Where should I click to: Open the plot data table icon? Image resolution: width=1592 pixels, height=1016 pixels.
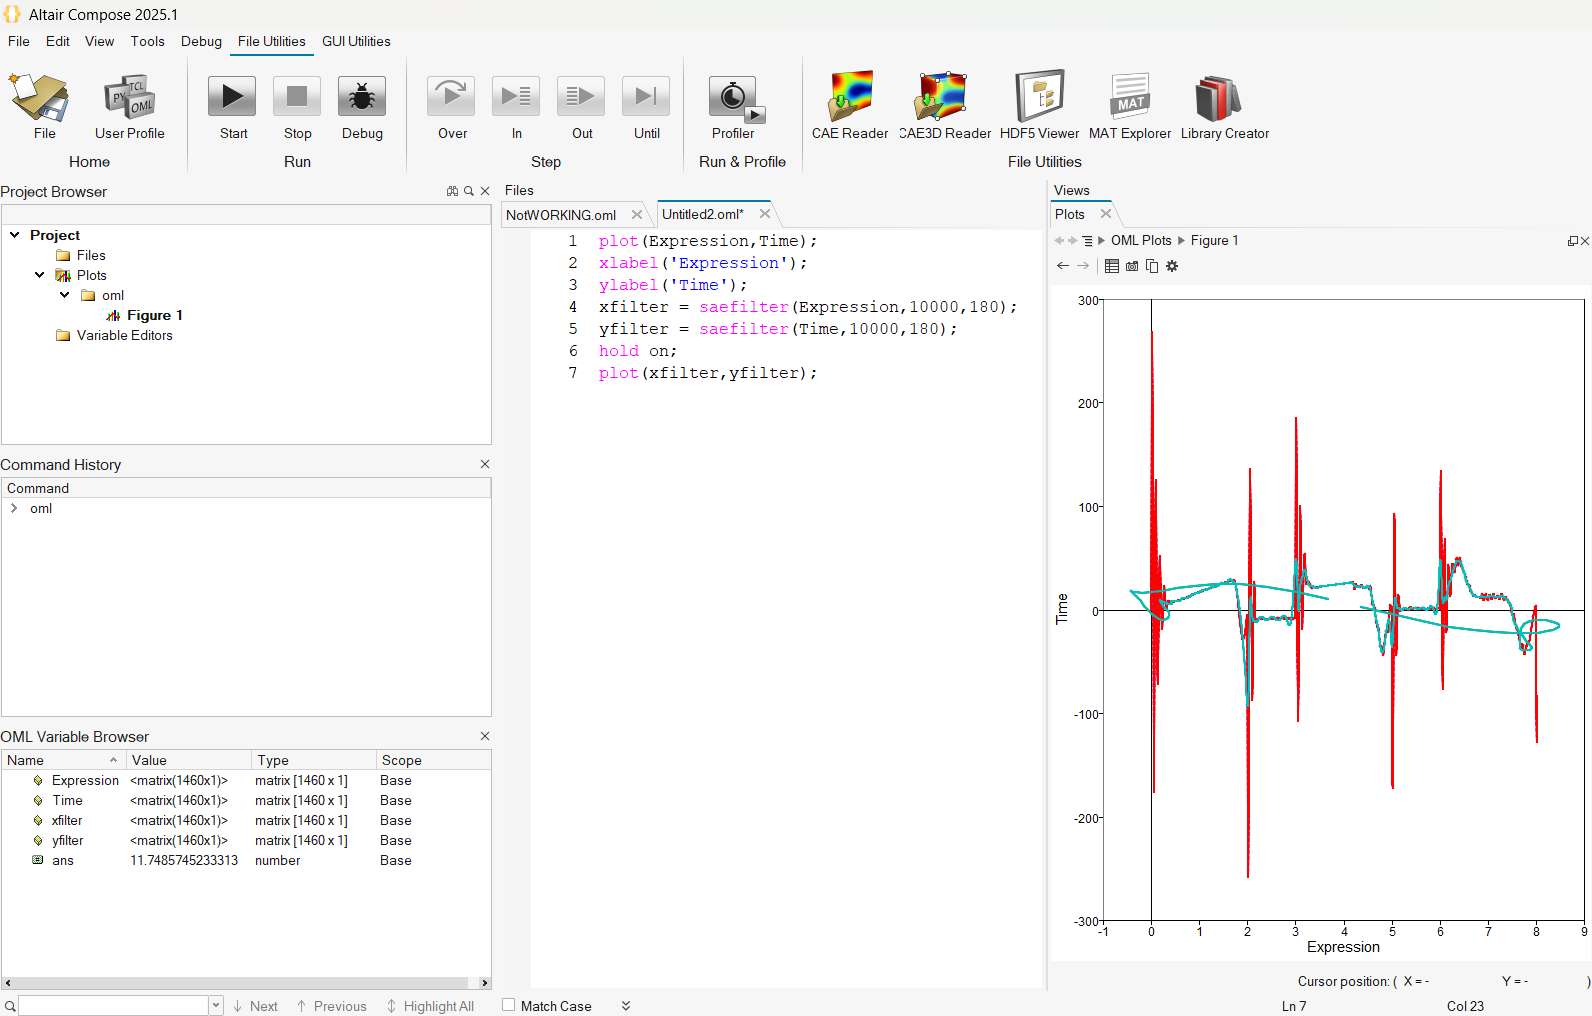click(1112, 266)
